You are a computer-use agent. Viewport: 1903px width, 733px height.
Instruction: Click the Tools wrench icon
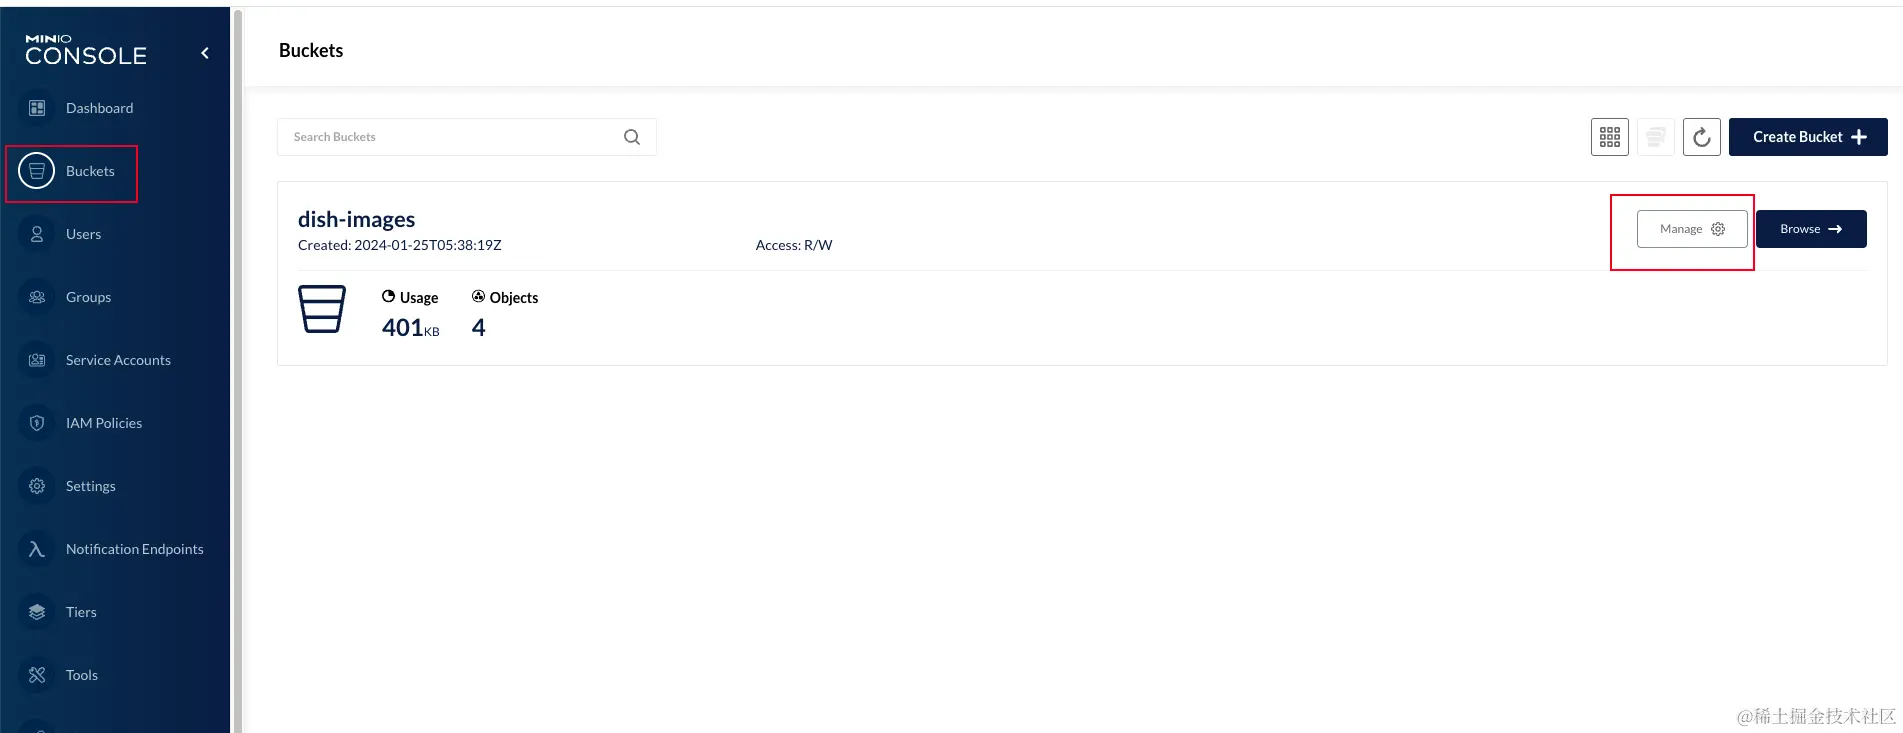(x=37, y=675)
